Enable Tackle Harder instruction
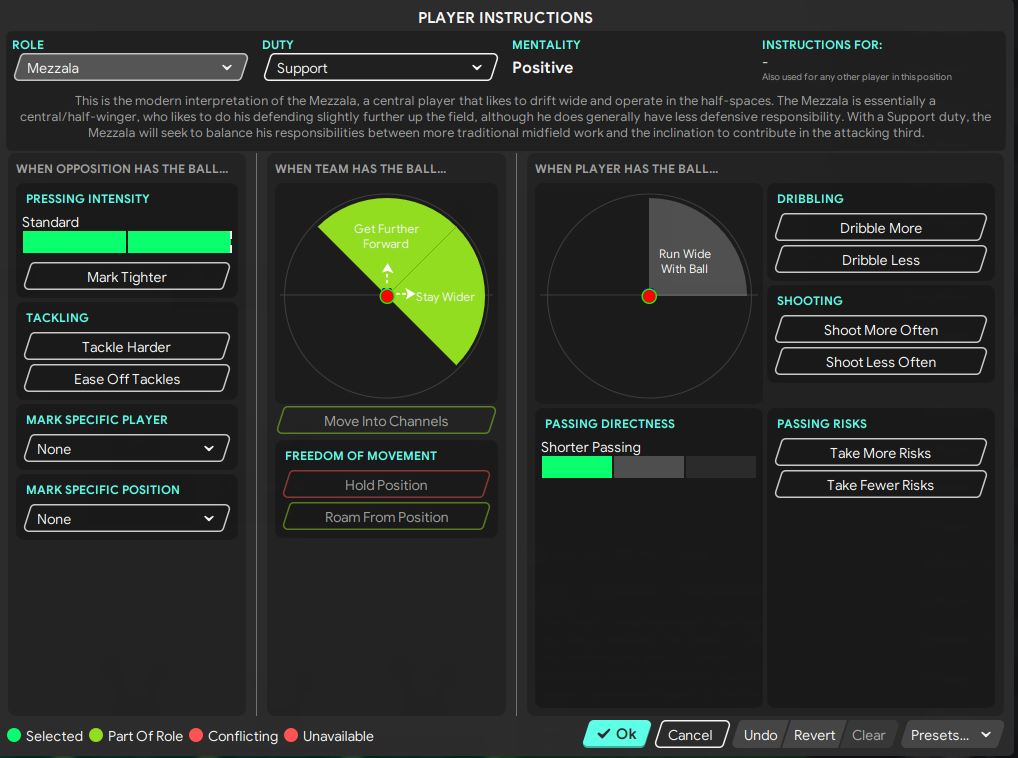 [127, 347]
